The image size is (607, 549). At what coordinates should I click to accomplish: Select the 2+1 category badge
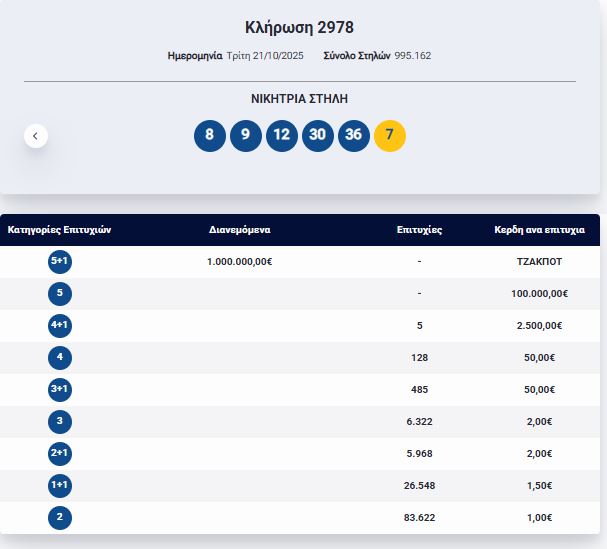pyautogui.click(x=60, y=453)
